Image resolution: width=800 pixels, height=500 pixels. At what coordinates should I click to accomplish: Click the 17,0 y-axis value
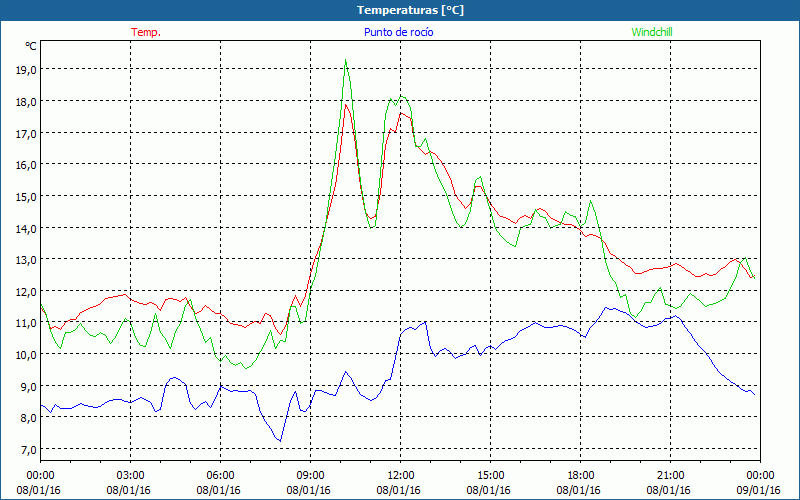(26, 133)
